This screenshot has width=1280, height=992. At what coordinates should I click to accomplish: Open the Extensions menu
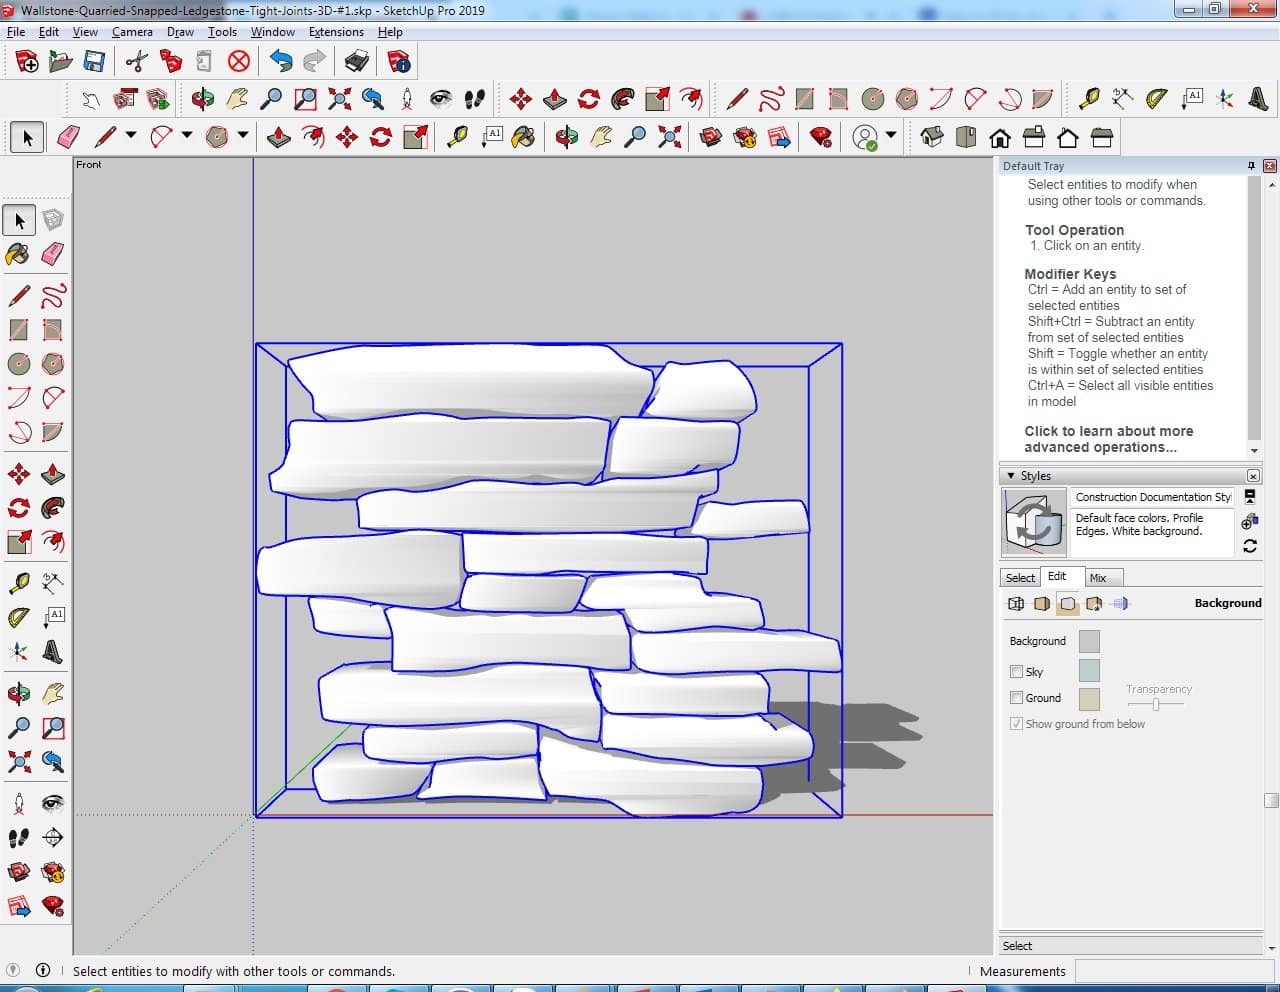click(336, 32)
